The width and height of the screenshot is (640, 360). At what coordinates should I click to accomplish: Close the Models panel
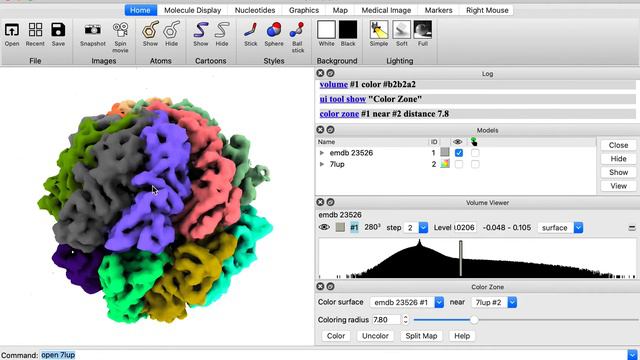[x=320, y=130]
